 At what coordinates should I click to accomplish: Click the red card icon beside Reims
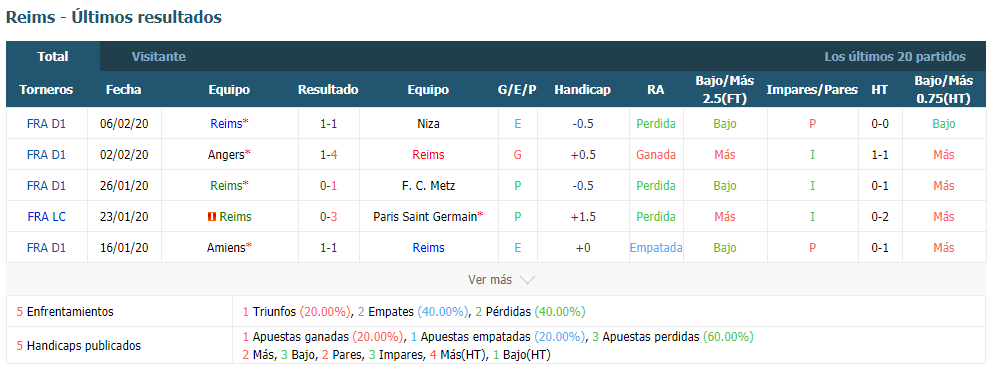click(211, 217)
